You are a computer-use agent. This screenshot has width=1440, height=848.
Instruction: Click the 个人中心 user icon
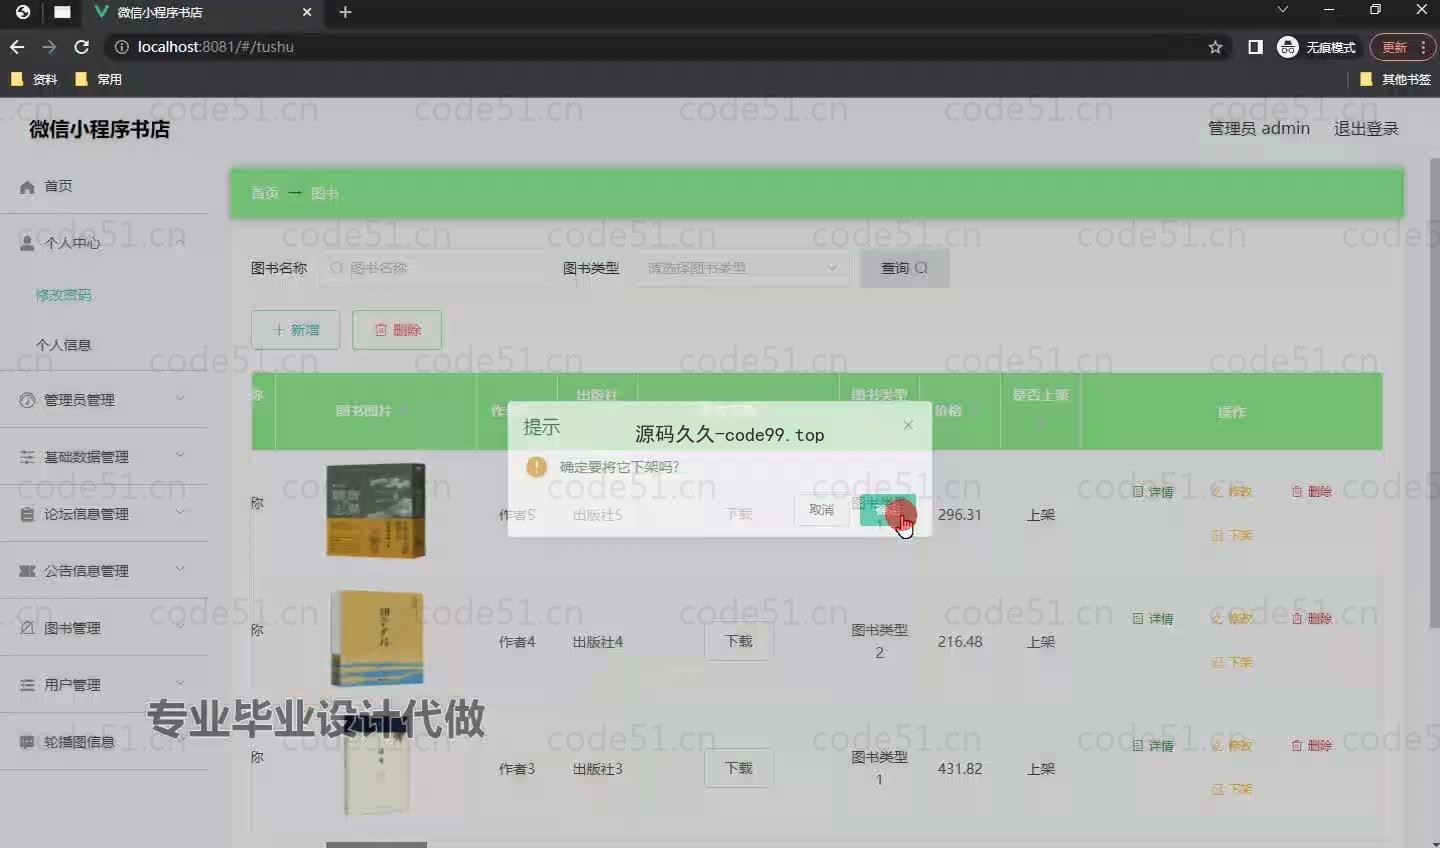[x=27, y=242]
